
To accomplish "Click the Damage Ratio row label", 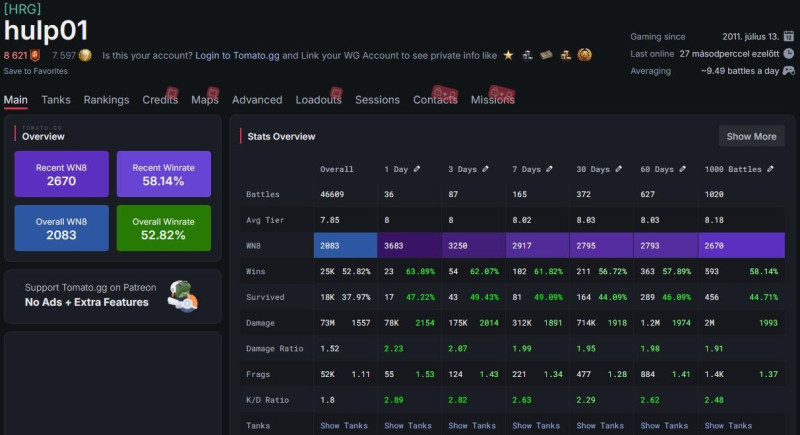I will tap(274, 348).
